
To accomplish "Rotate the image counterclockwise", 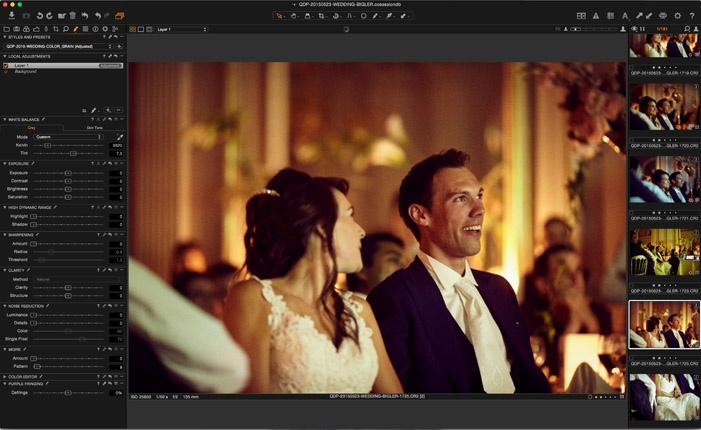I will point(40,16).
